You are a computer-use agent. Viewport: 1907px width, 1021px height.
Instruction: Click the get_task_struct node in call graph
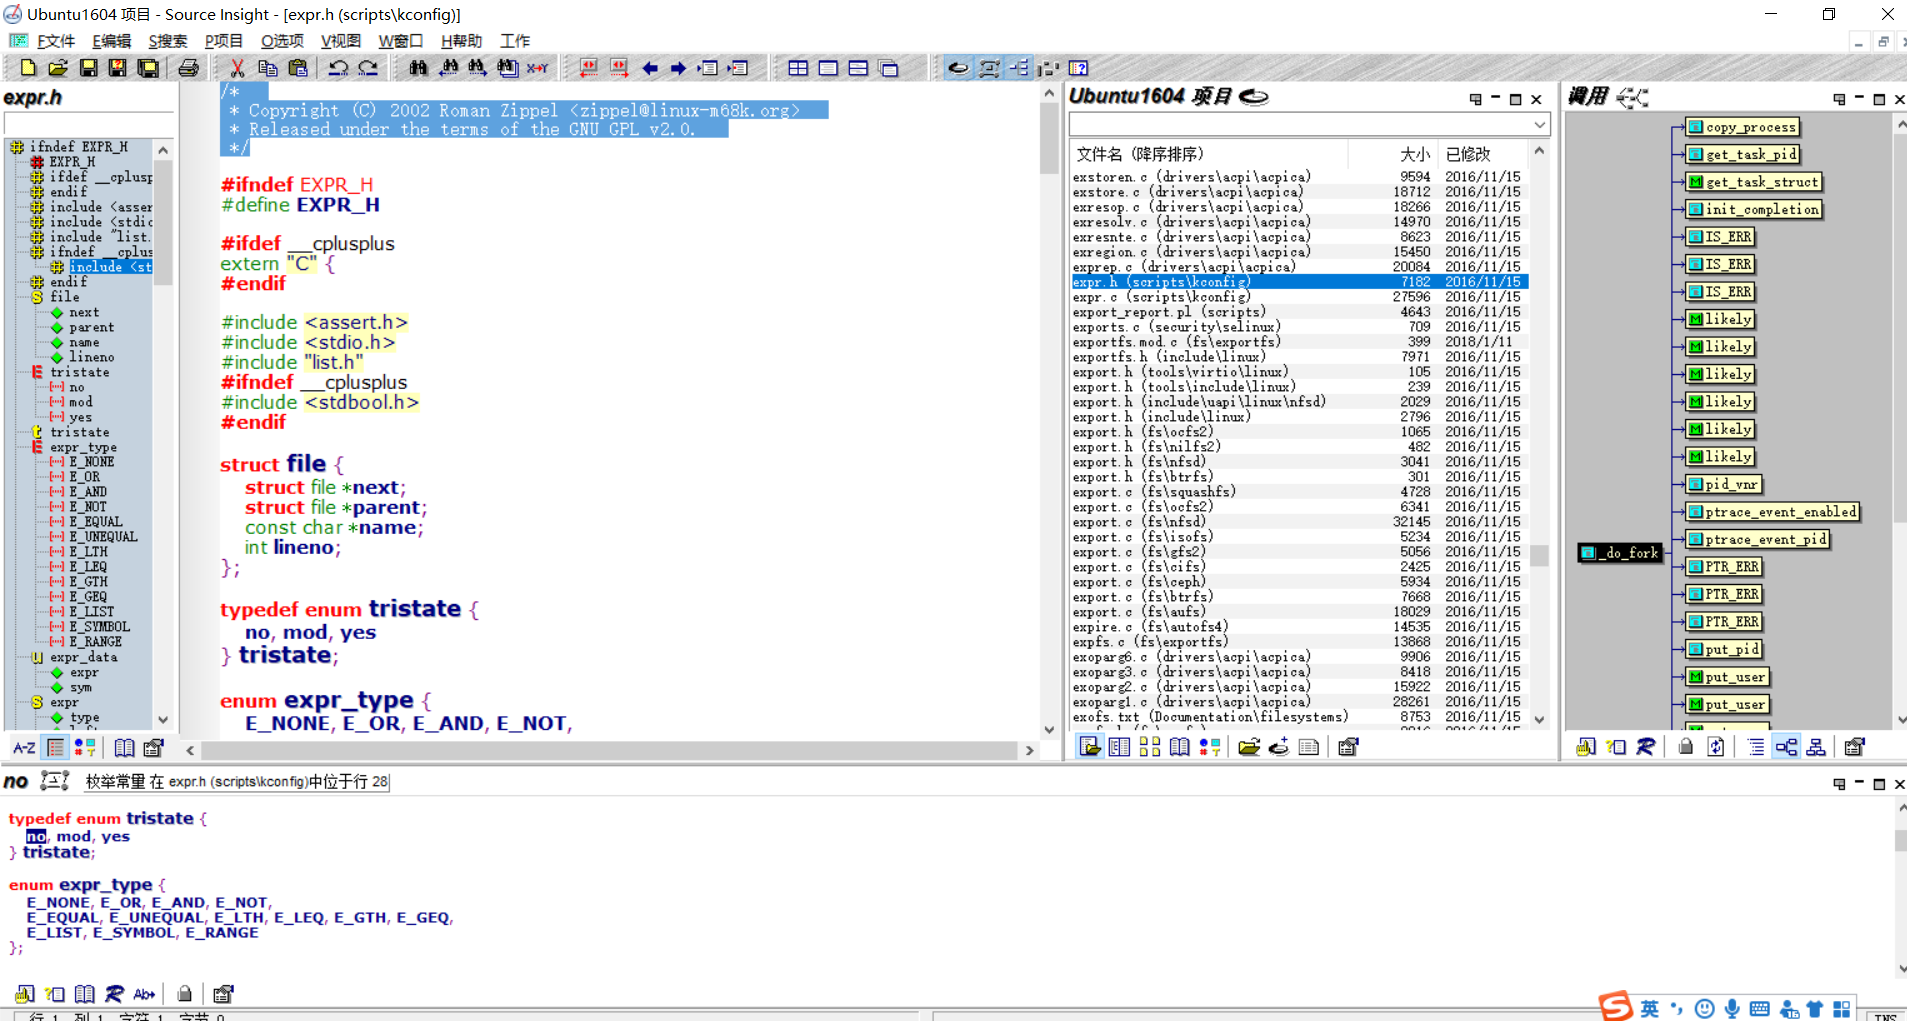[1755, 182]
